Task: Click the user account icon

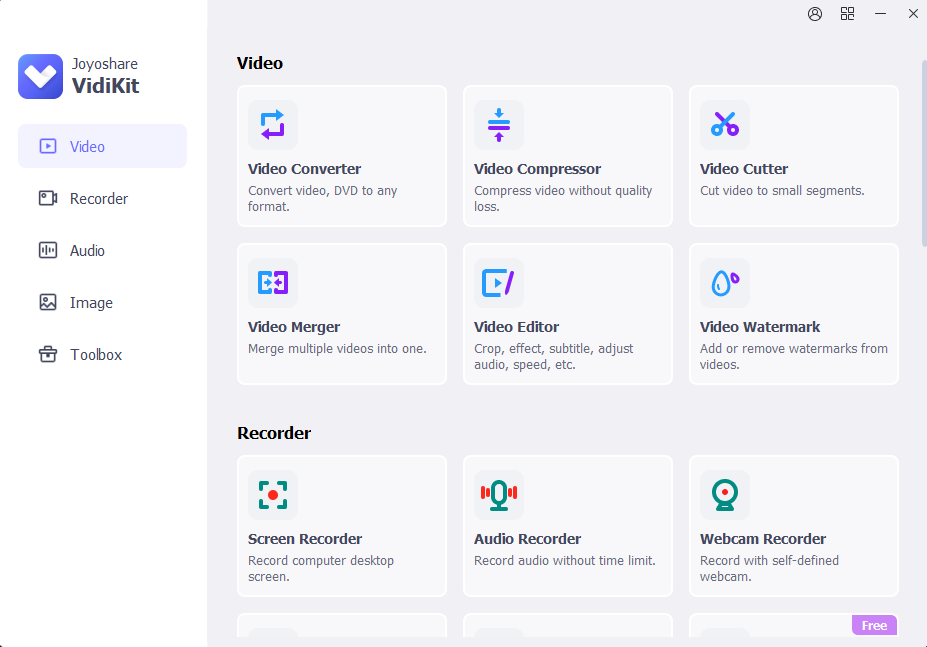Action: (x=815, y=14)
